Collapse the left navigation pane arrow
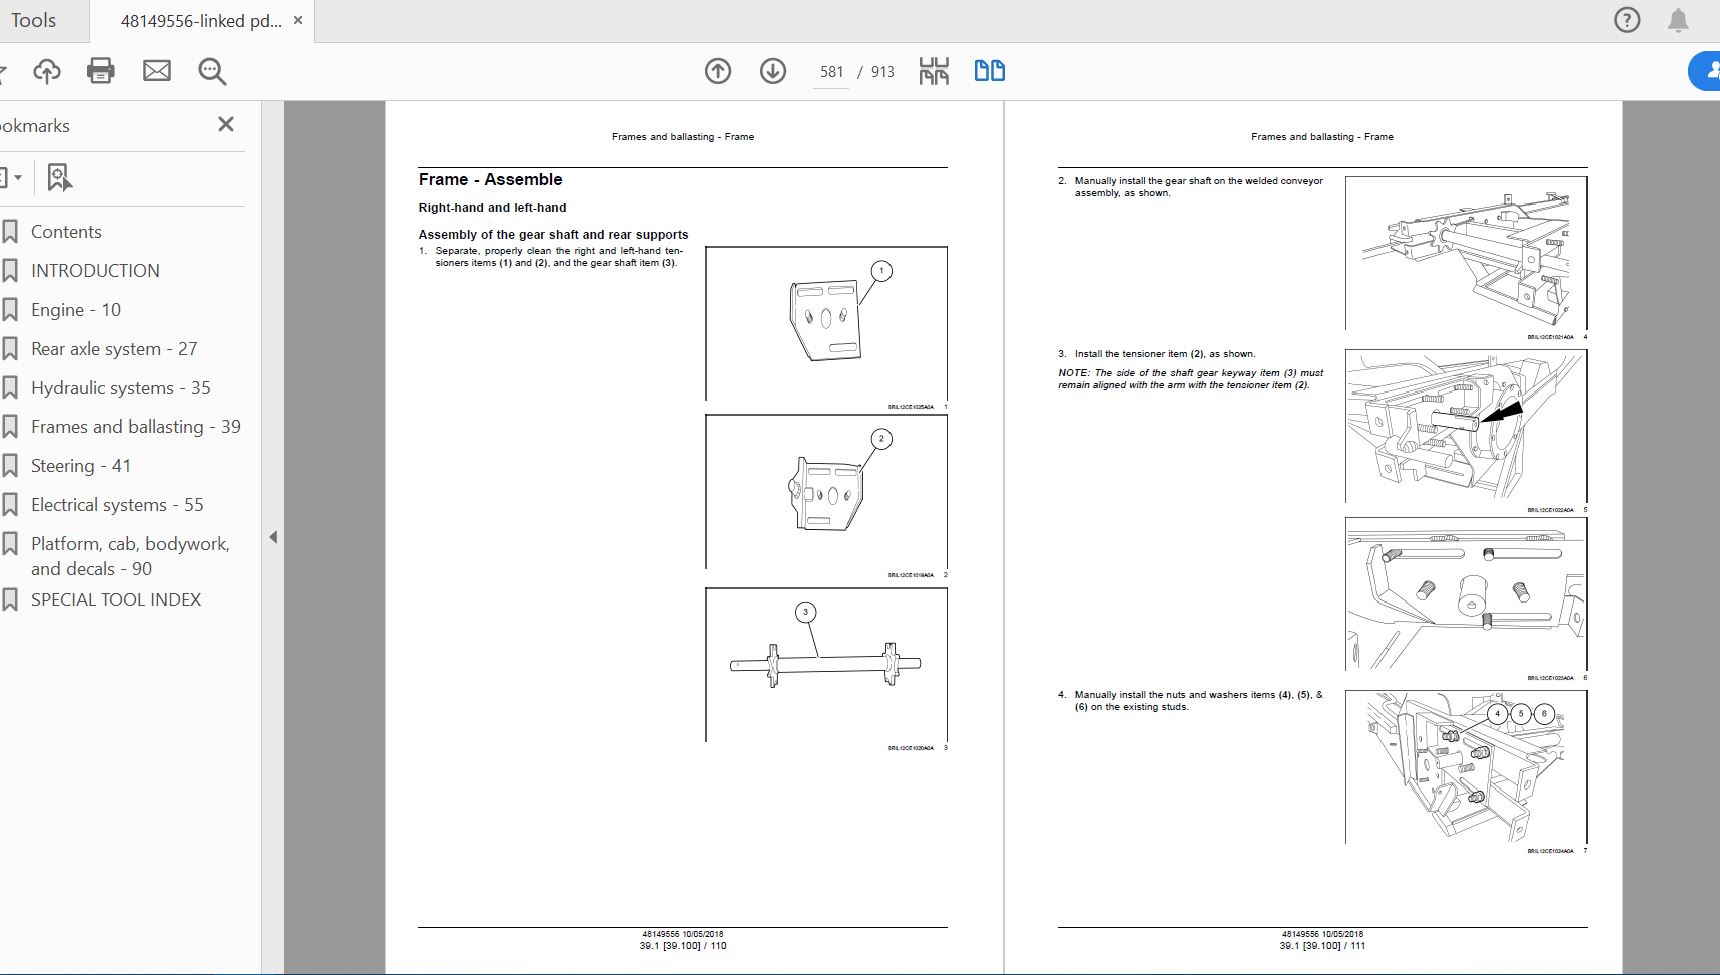The width and height of the screenshot is (1720, 975). (x=273, y=537)
